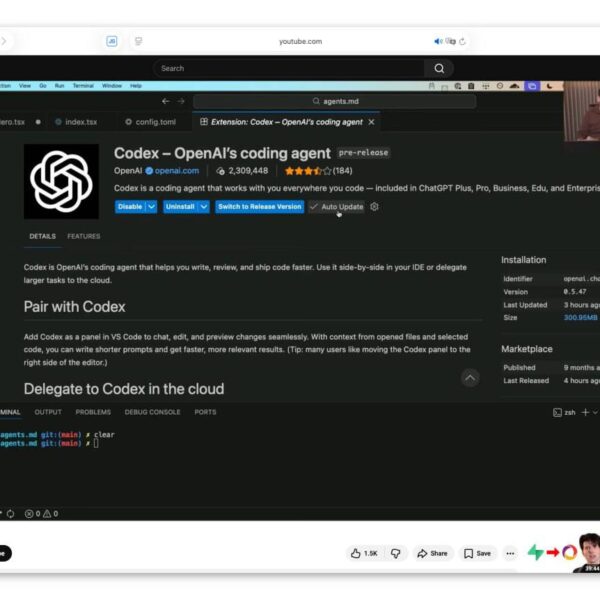Click the translate icon in address bar

point(451,41)
